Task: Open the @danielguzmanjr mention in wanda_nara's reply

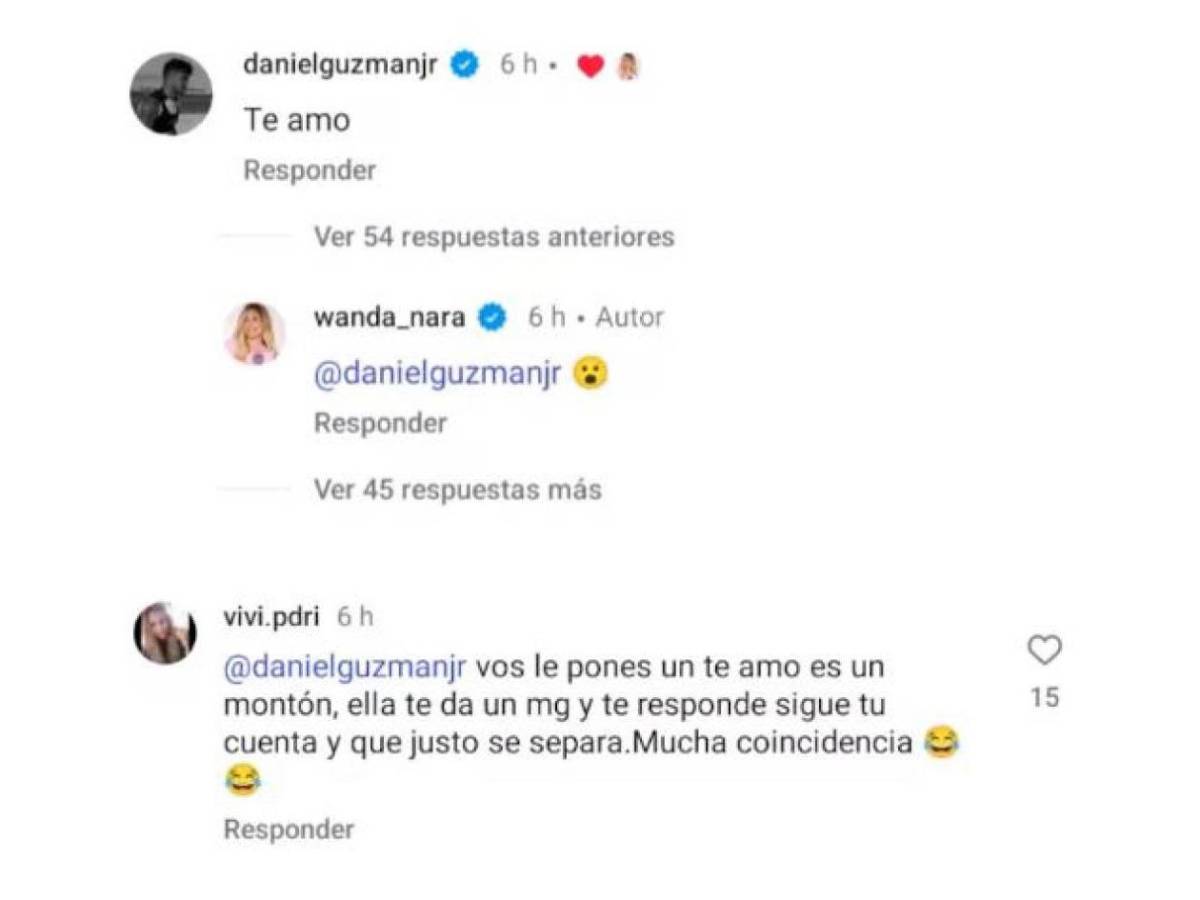Action: pyautogui.click(x=435, y=374)
